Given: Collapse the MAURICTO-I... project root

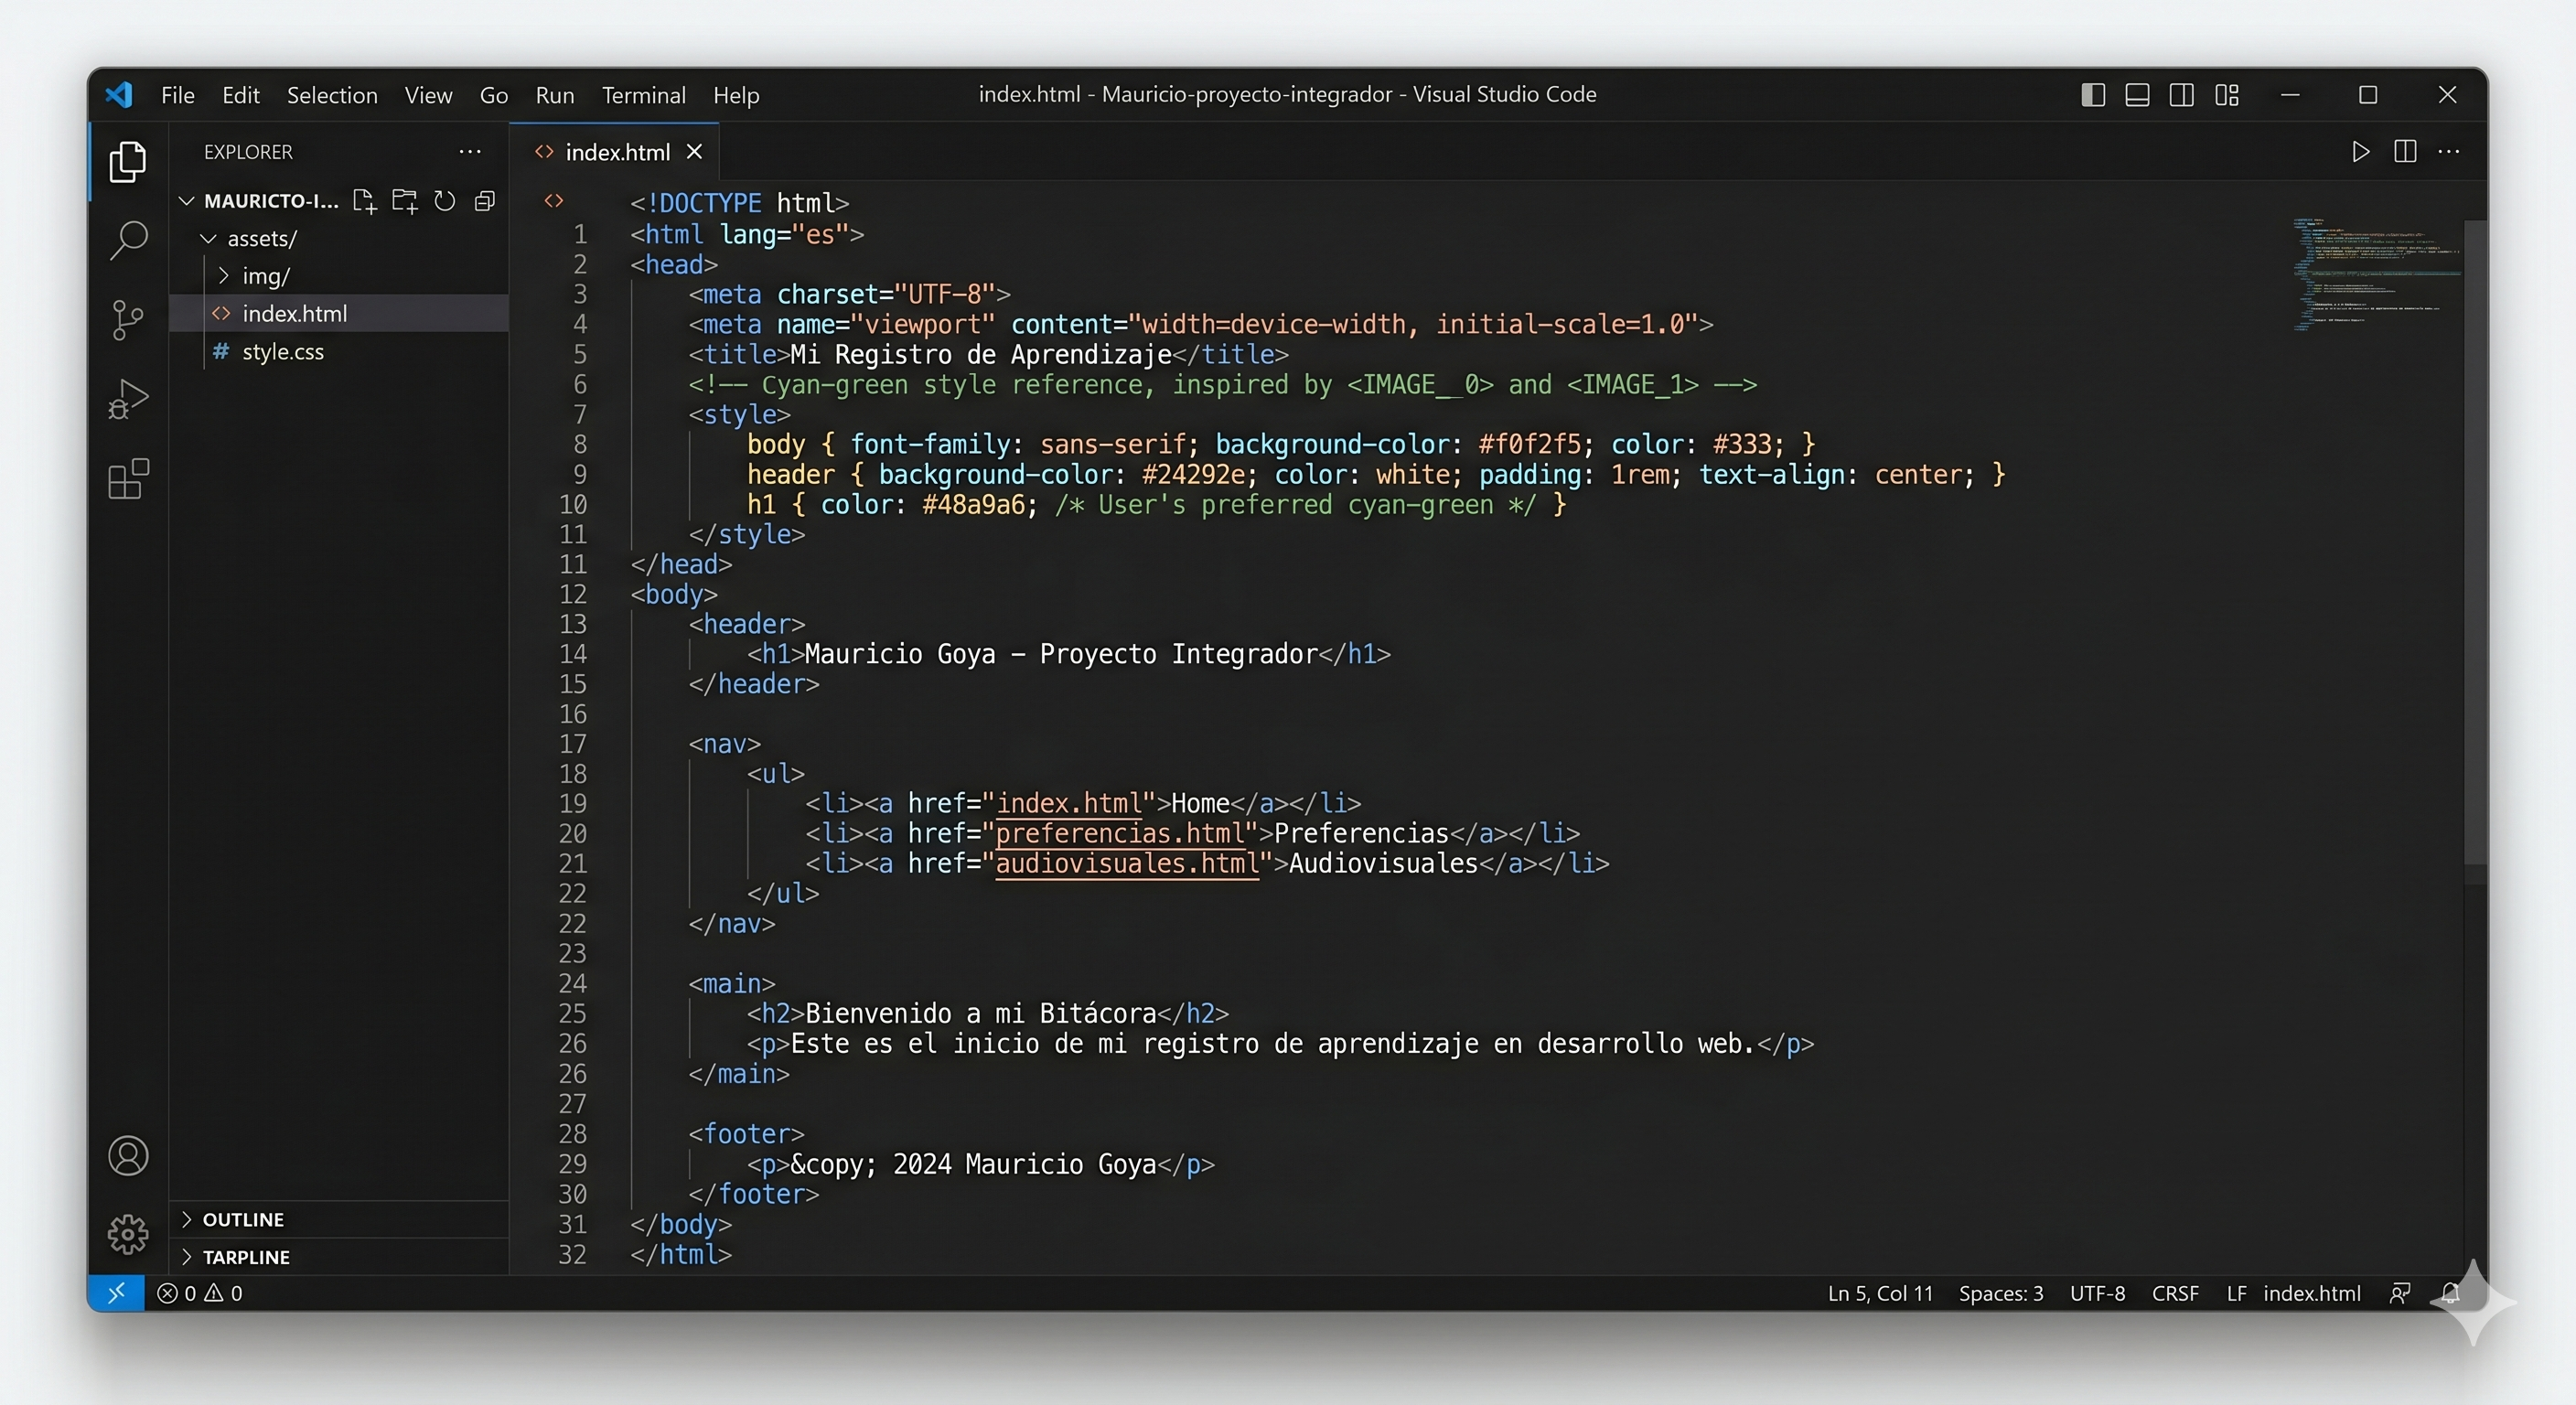Looking at the screenshot, I should [187, 201].
